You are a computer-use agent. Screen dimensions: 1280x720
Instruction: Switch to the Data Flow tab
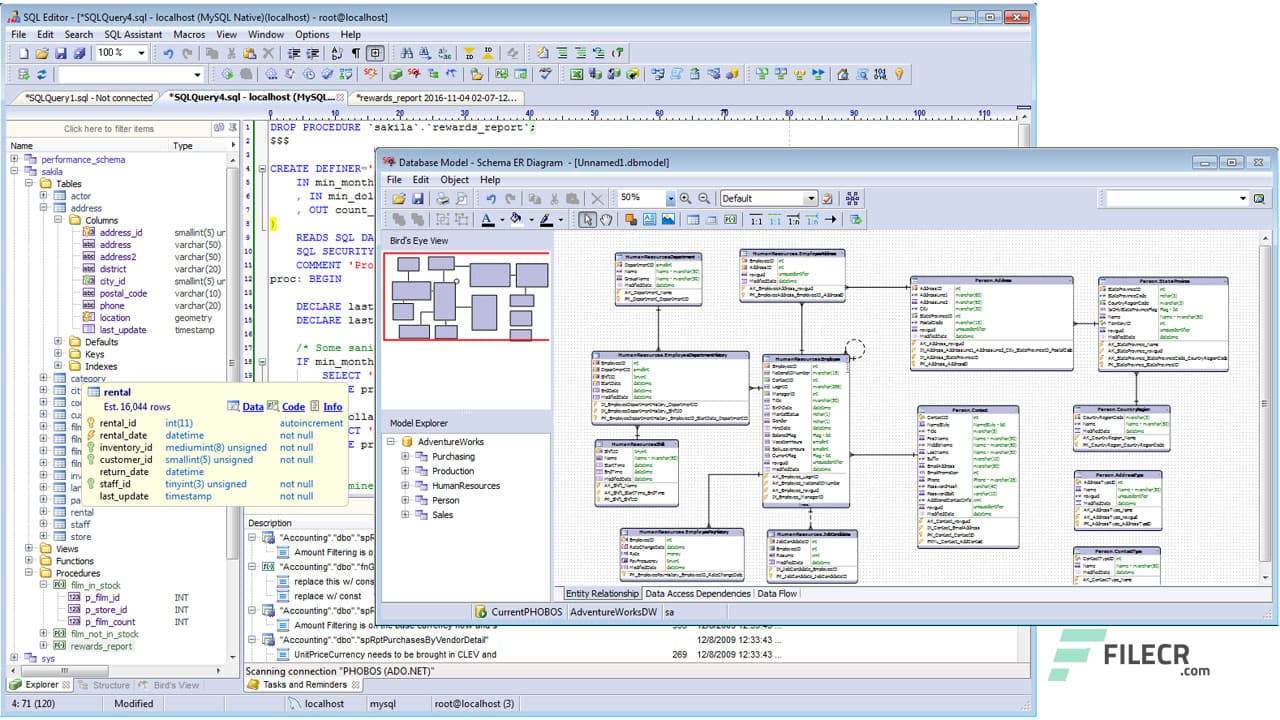(778, 593)
